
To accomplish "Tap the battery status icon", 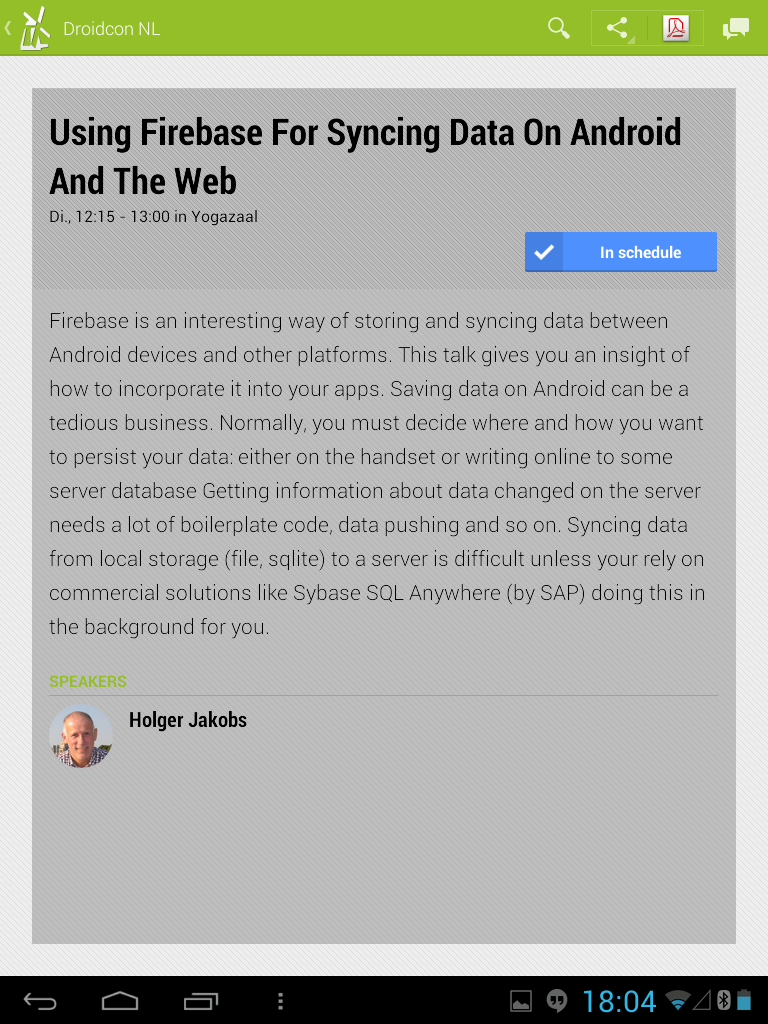I will (744, 1000).
